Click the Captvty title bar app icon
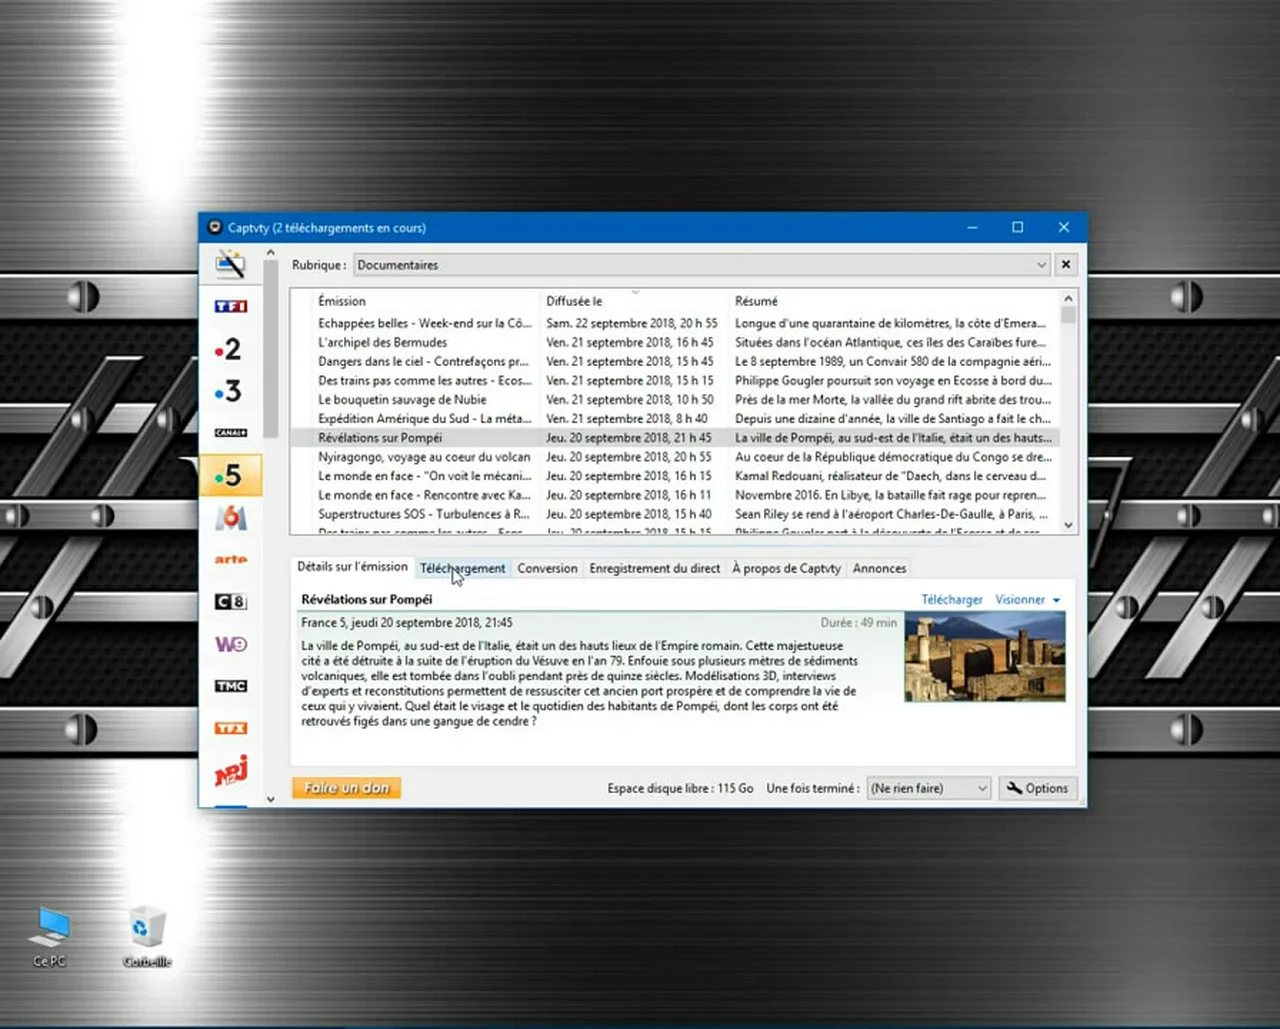Viewport: 1280px width, 1029px height. 214,228
